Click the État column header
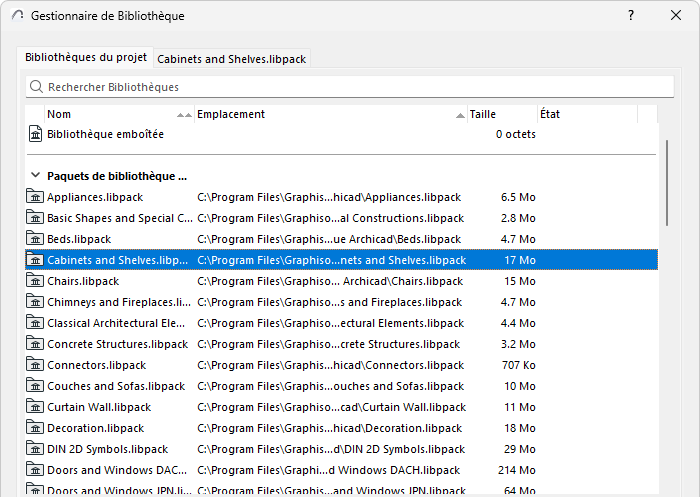 click(x=588, y=114)
